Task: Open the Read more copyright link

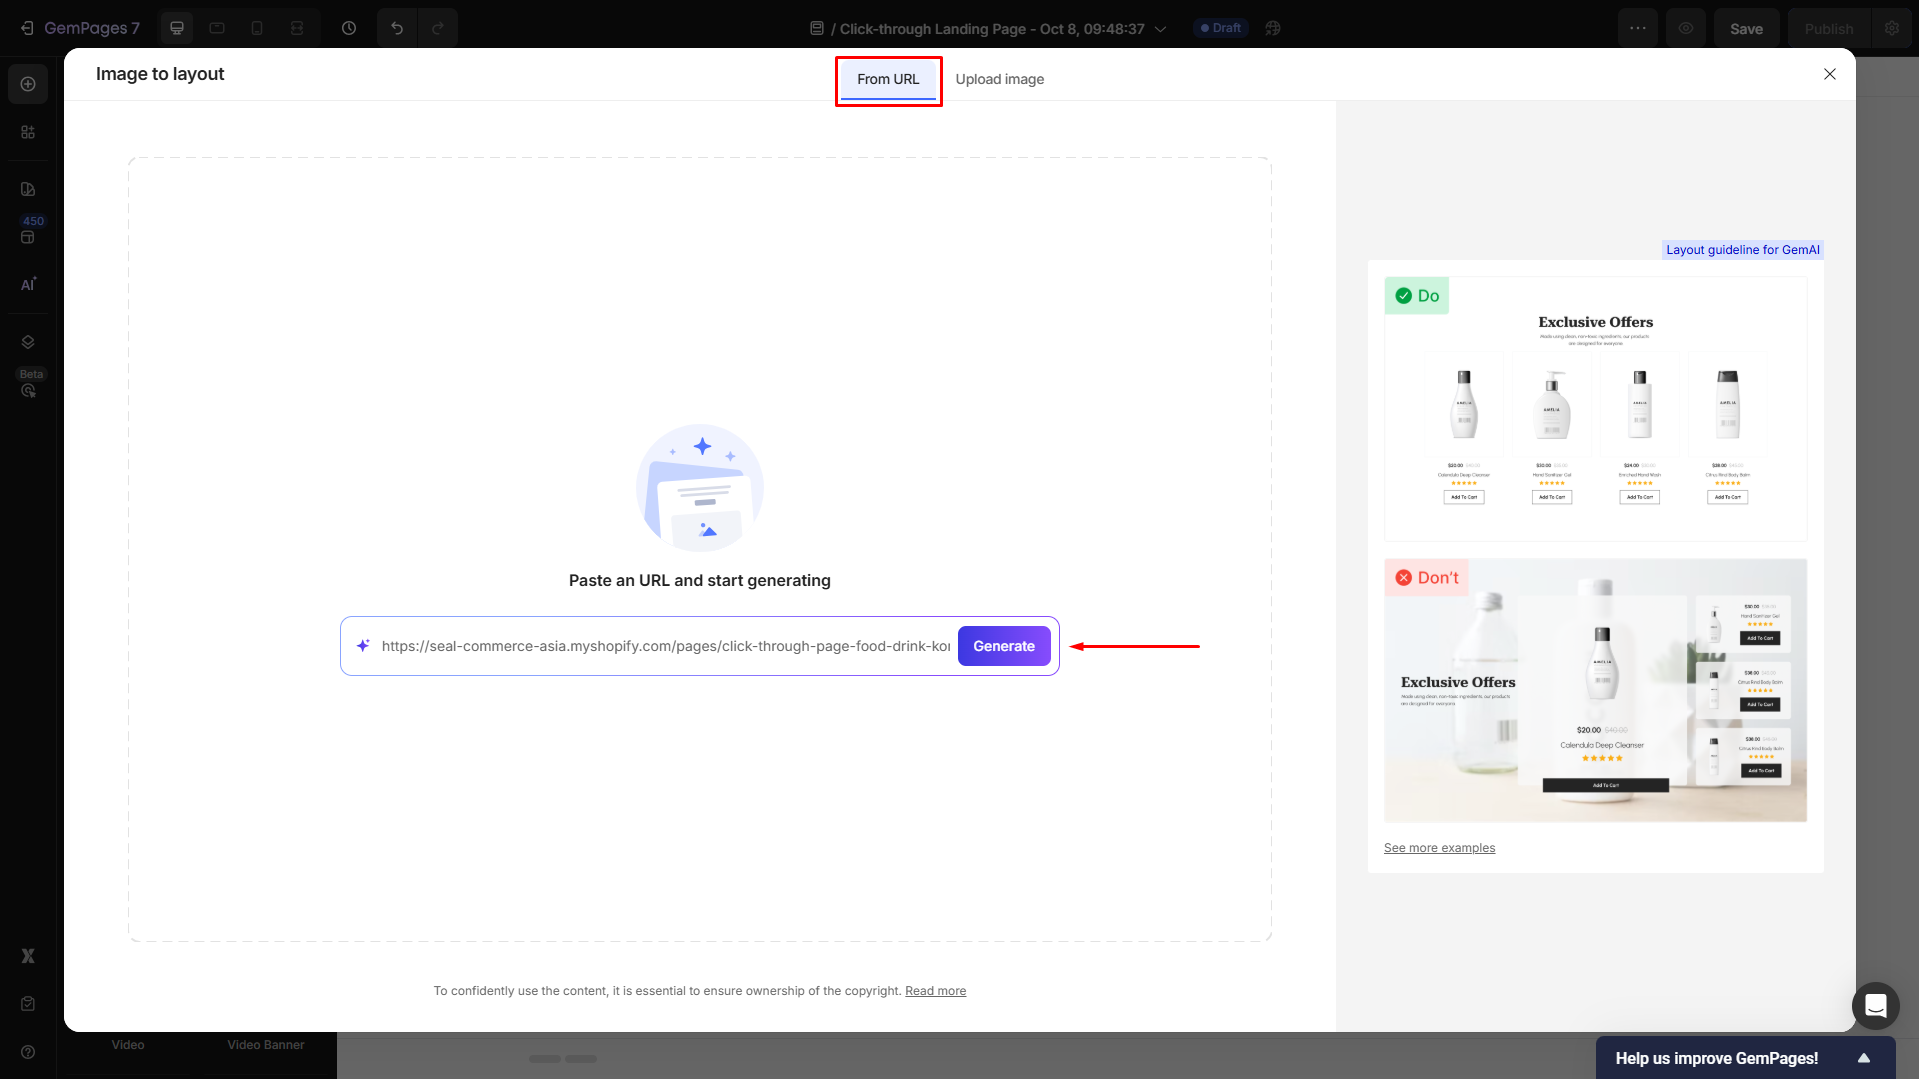Action: coord(935,991)
